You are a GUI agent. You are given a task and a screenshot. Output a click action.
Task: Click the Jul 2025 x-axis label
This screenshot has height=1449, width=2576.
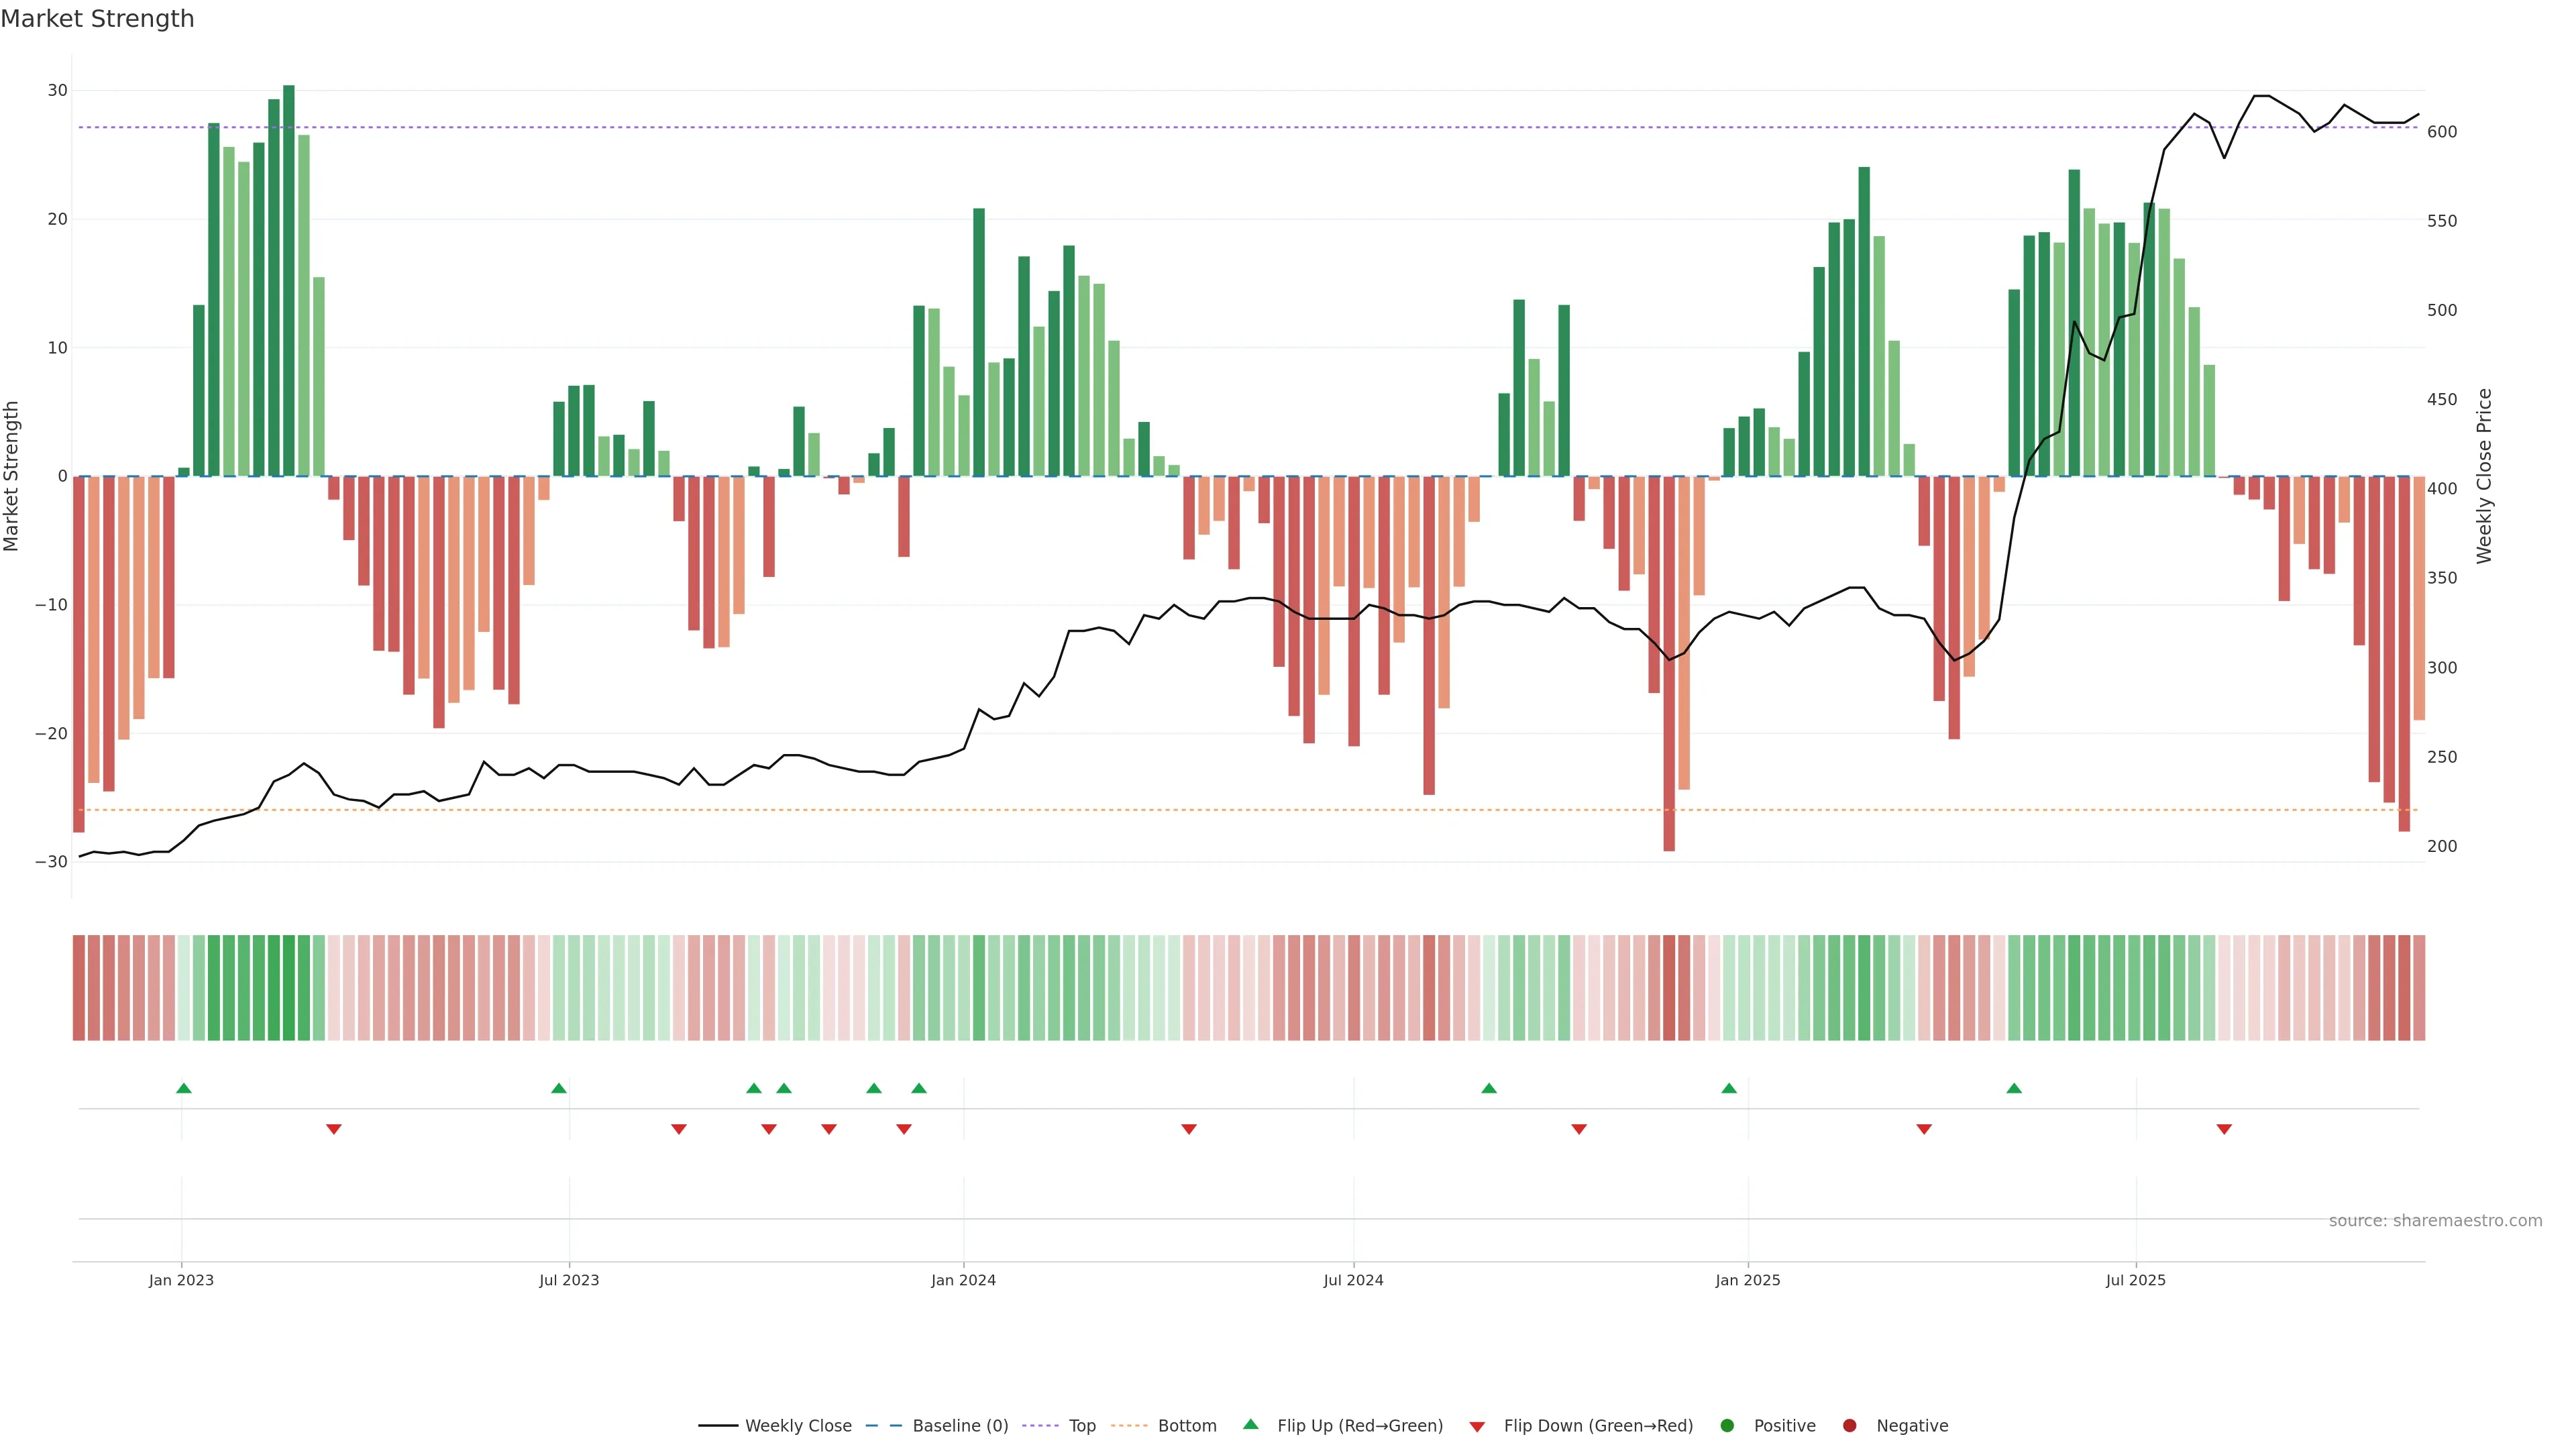pos(2135,1280)
